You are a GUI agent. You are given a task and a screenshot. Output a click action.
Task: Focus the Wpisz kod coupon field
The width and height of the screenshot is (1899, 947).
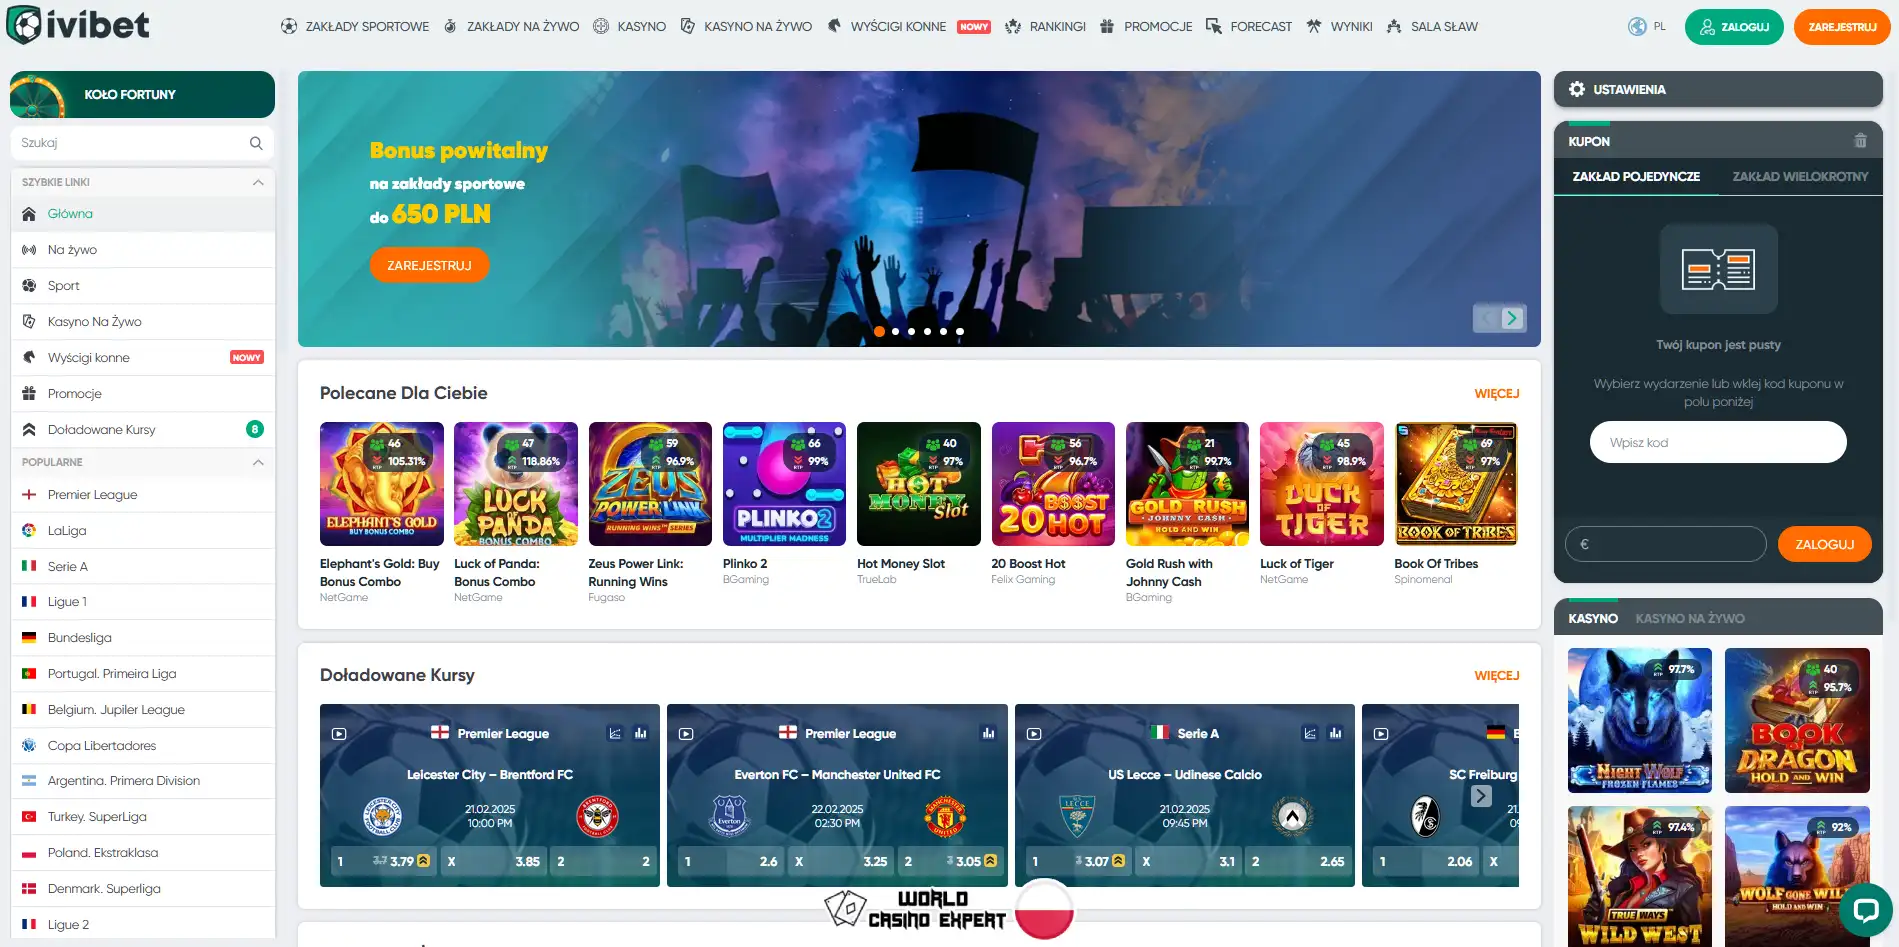[x=1718, y=442]
